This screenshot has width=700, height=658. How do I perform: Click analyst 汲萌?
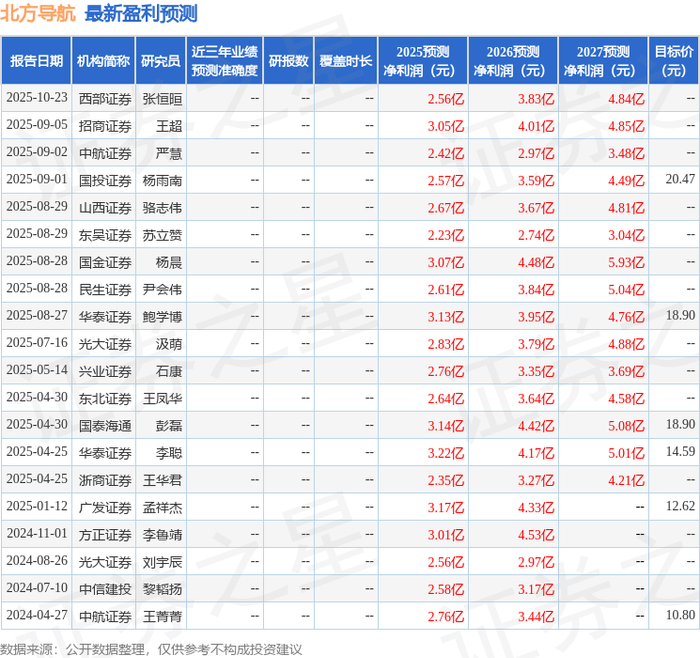coord(169,344)
